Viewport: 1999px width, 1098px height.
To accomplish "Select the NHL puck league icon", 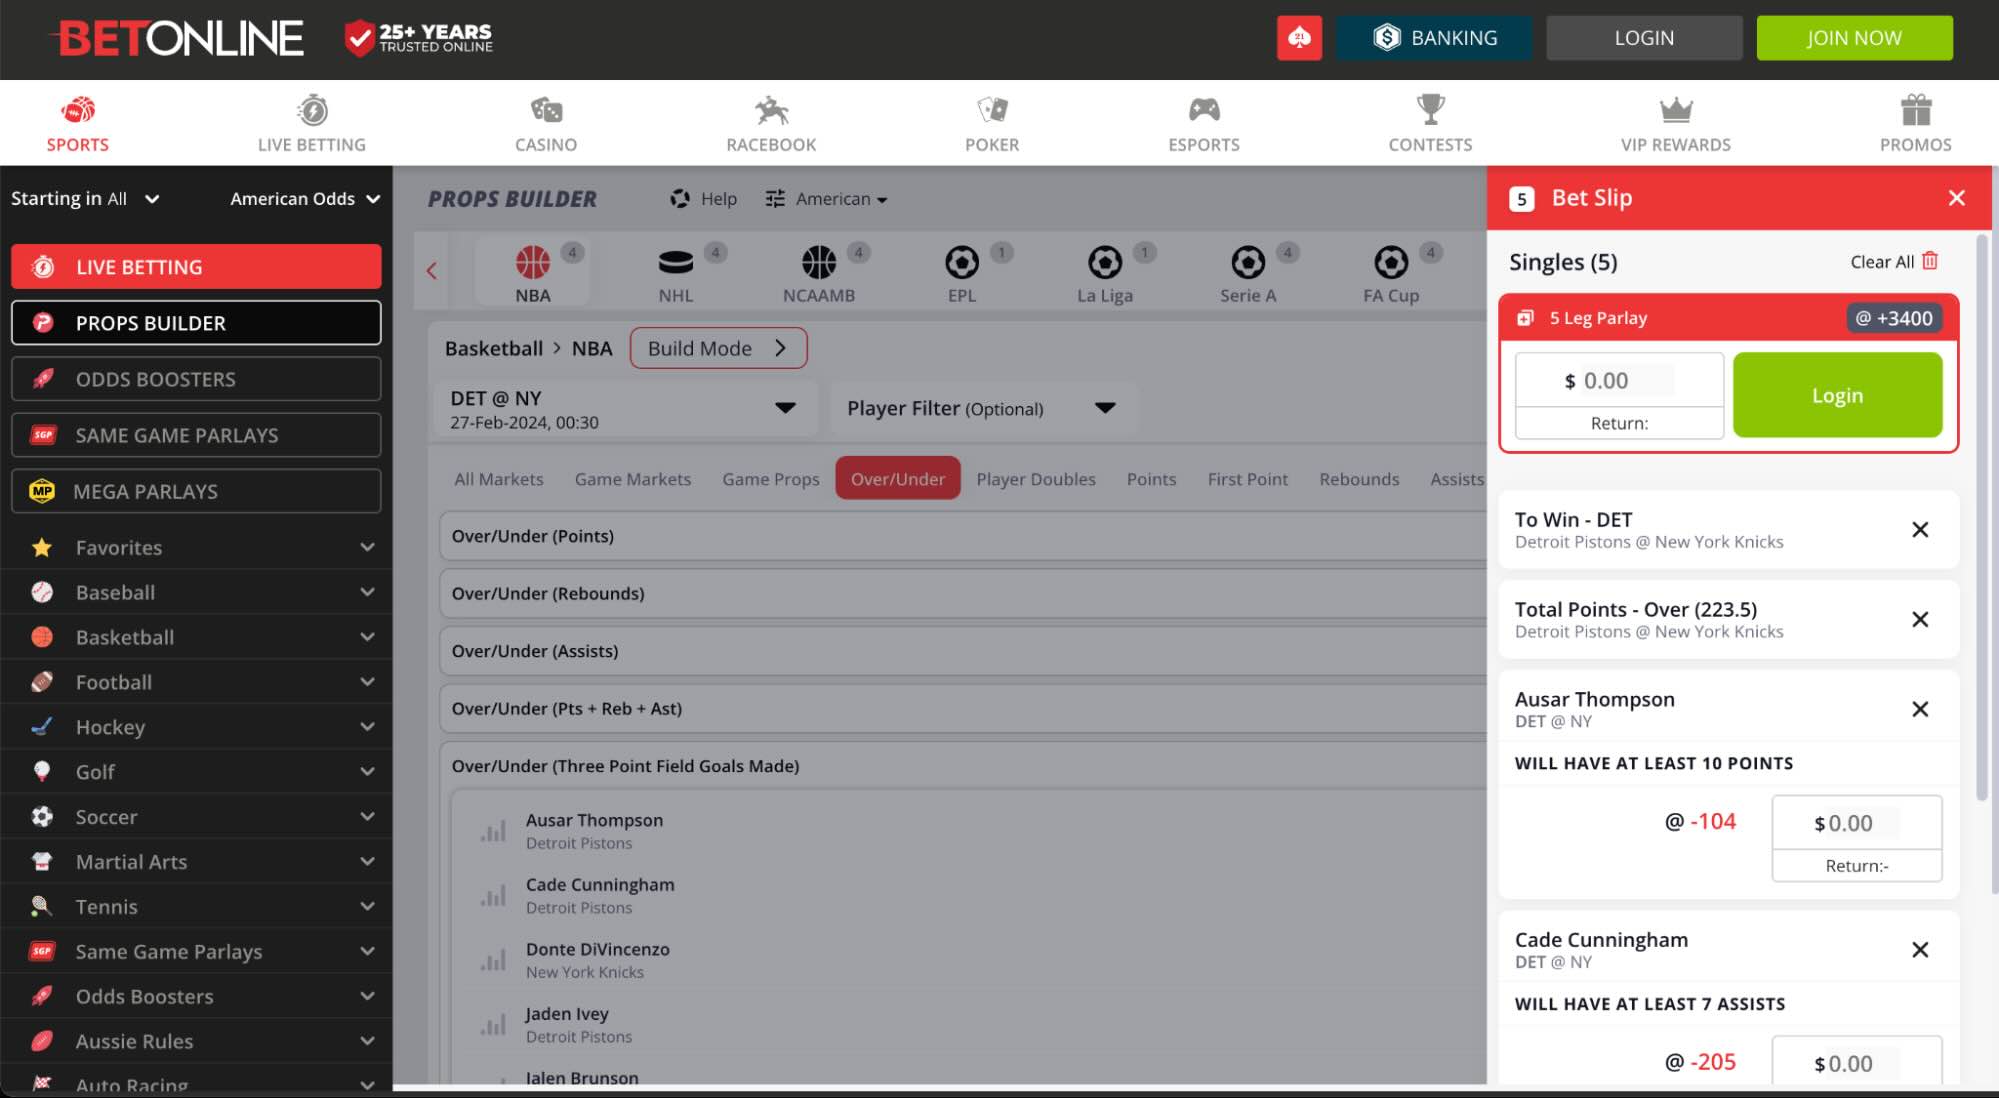I will 676,262.
